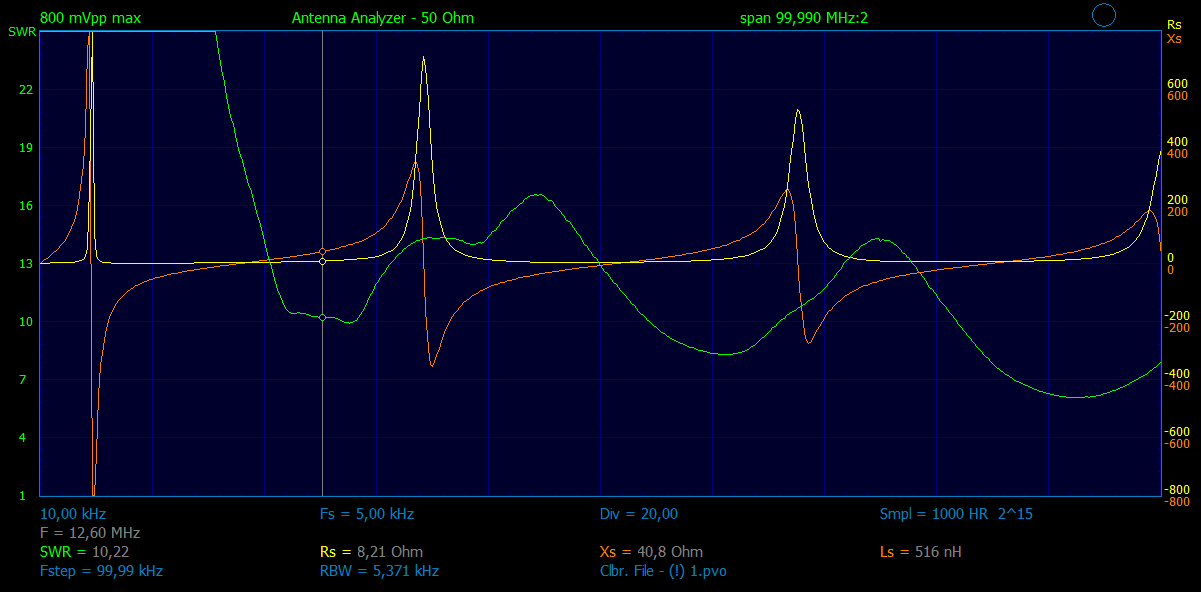Click the 'Fstep = 99,99 kHz' value
Screen dimensions: 1201x592
point(101,571)
